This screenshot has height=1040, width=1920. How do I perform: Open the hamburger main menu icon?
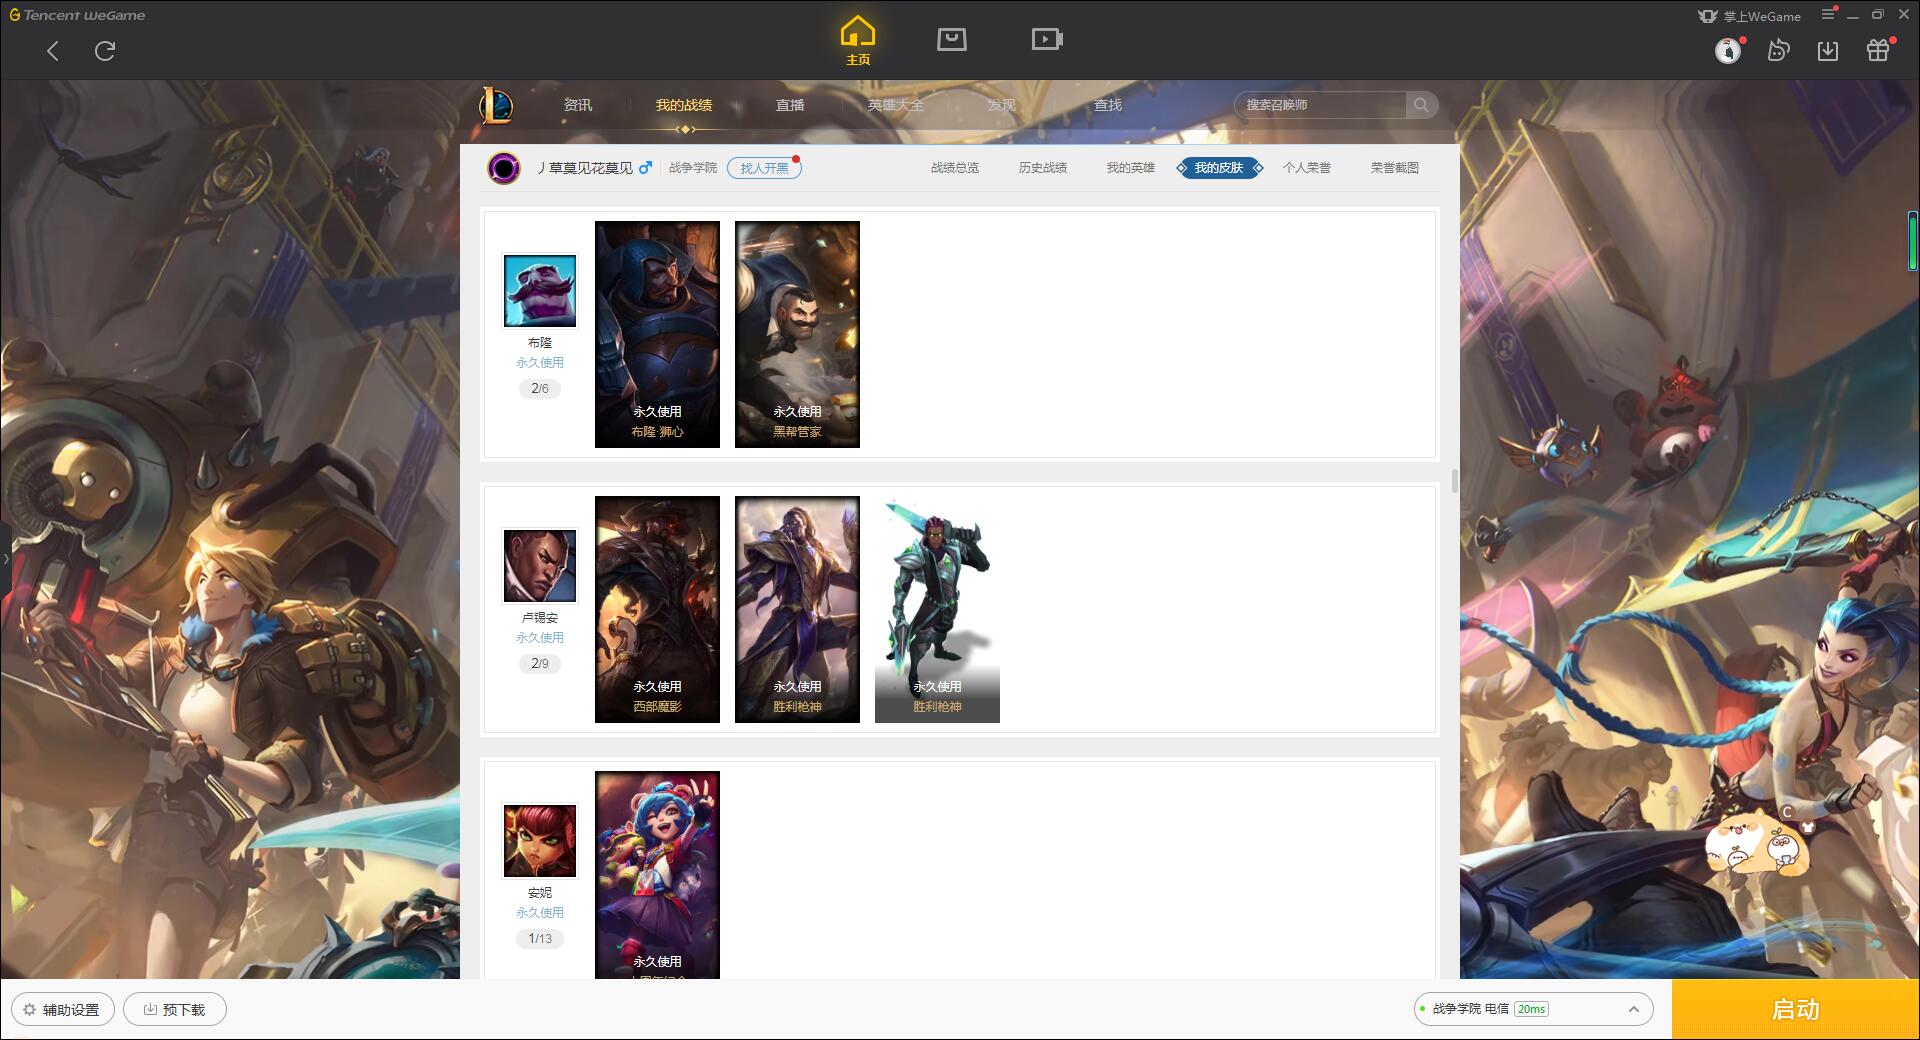click(1828, 15)
